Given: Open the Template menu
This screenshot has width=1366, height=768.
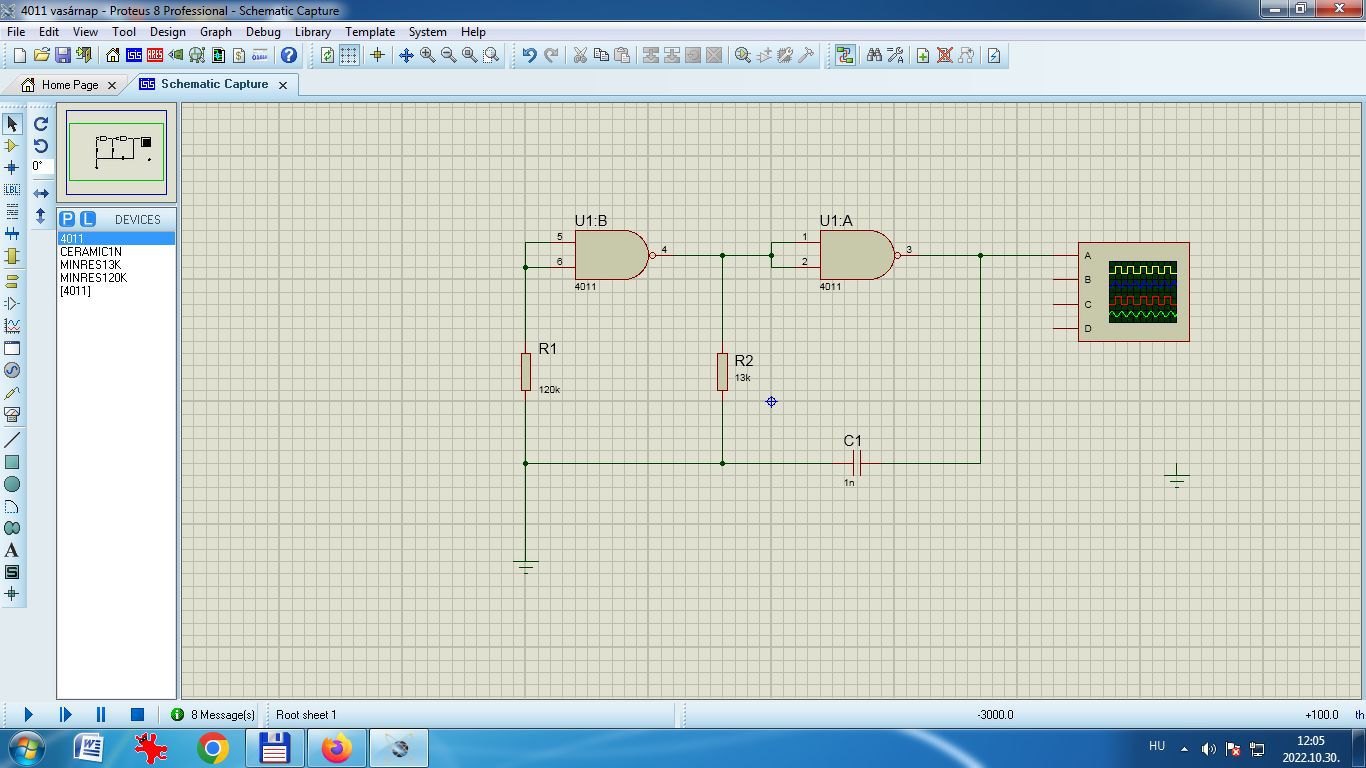Looking at the screenshot, I should click(370, 31).
